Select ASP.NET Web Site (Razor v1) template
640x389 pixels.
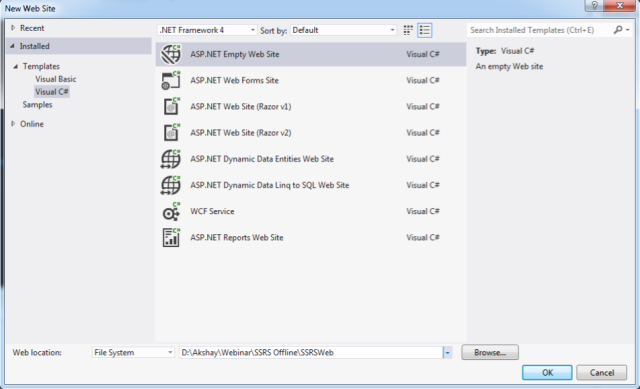[x=311, y=107]
